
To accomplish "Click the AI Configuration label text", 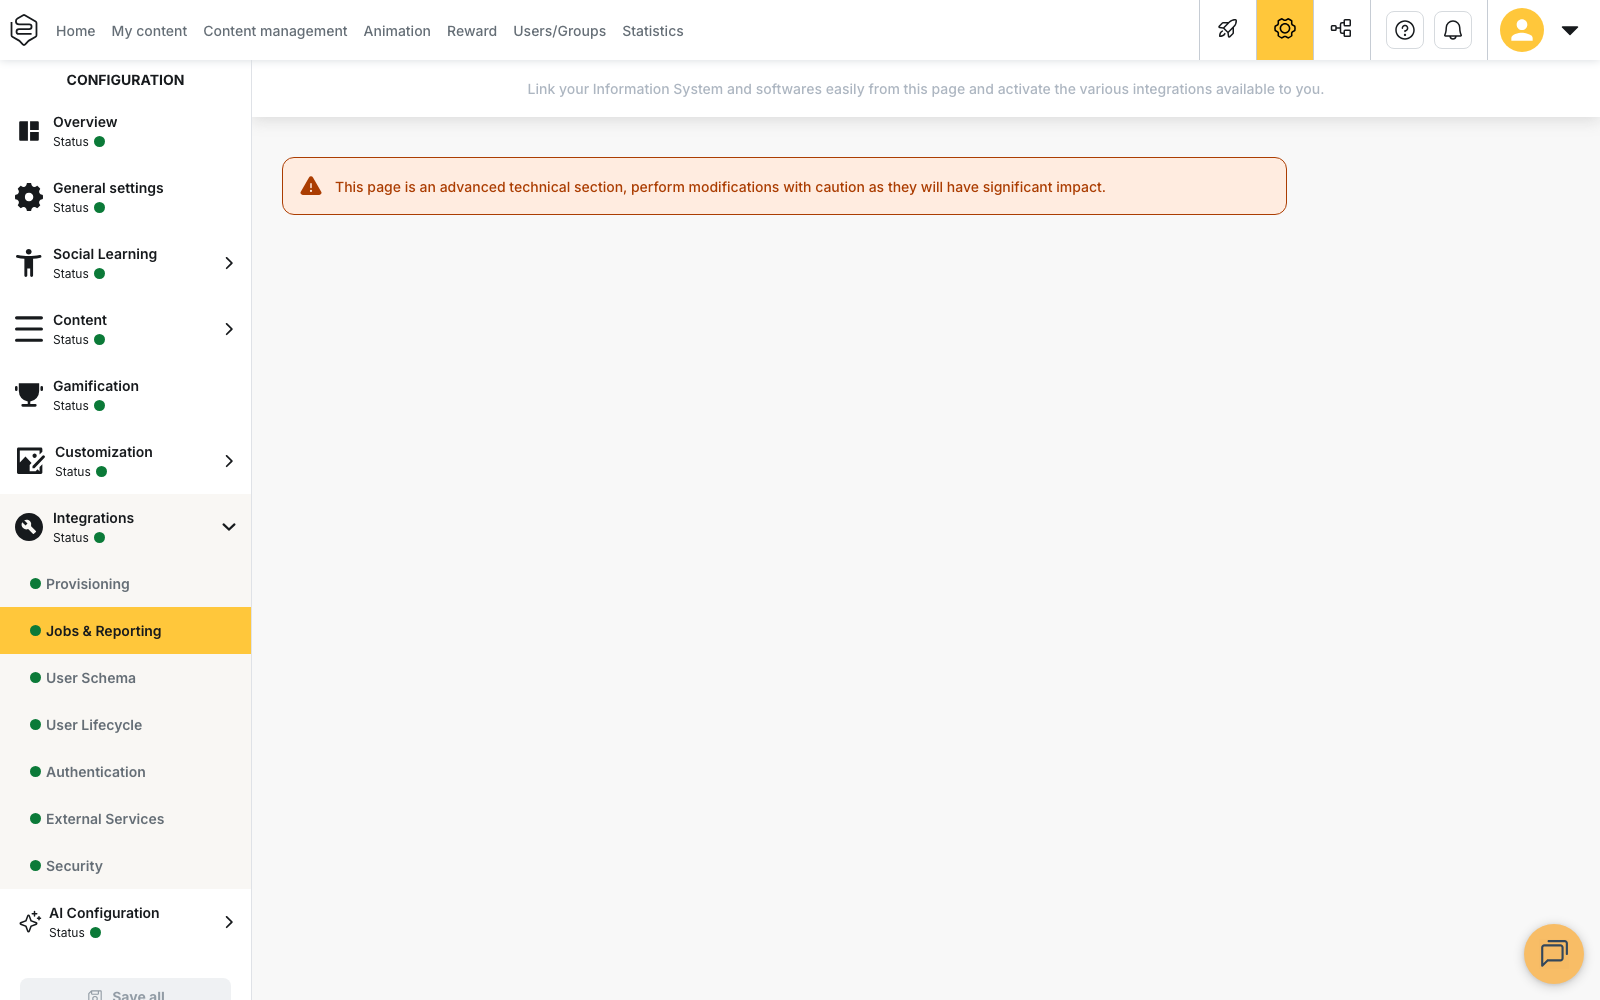I will click(104, 913).
